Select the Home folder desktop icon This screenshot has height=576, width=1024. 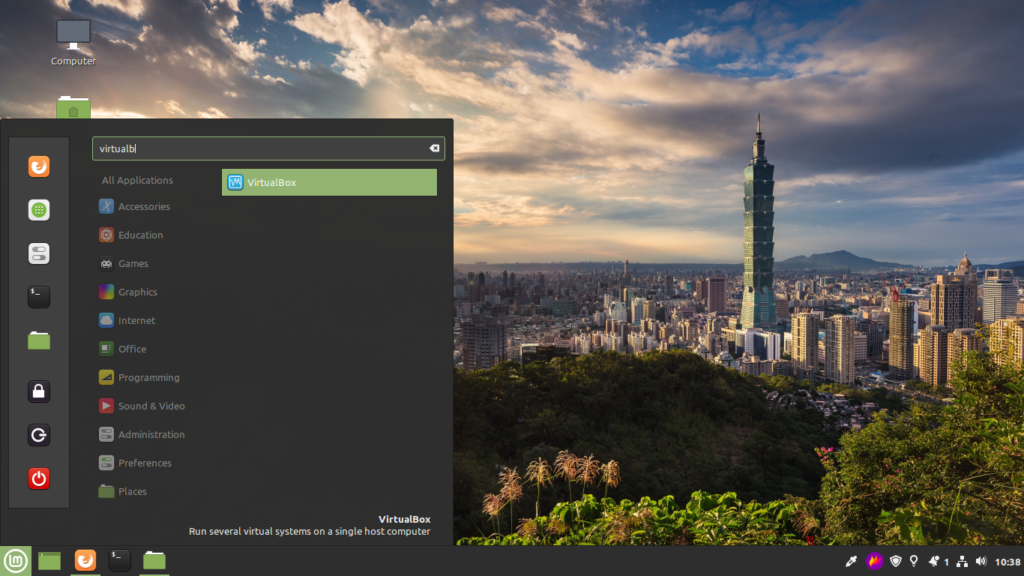point(73,108)
